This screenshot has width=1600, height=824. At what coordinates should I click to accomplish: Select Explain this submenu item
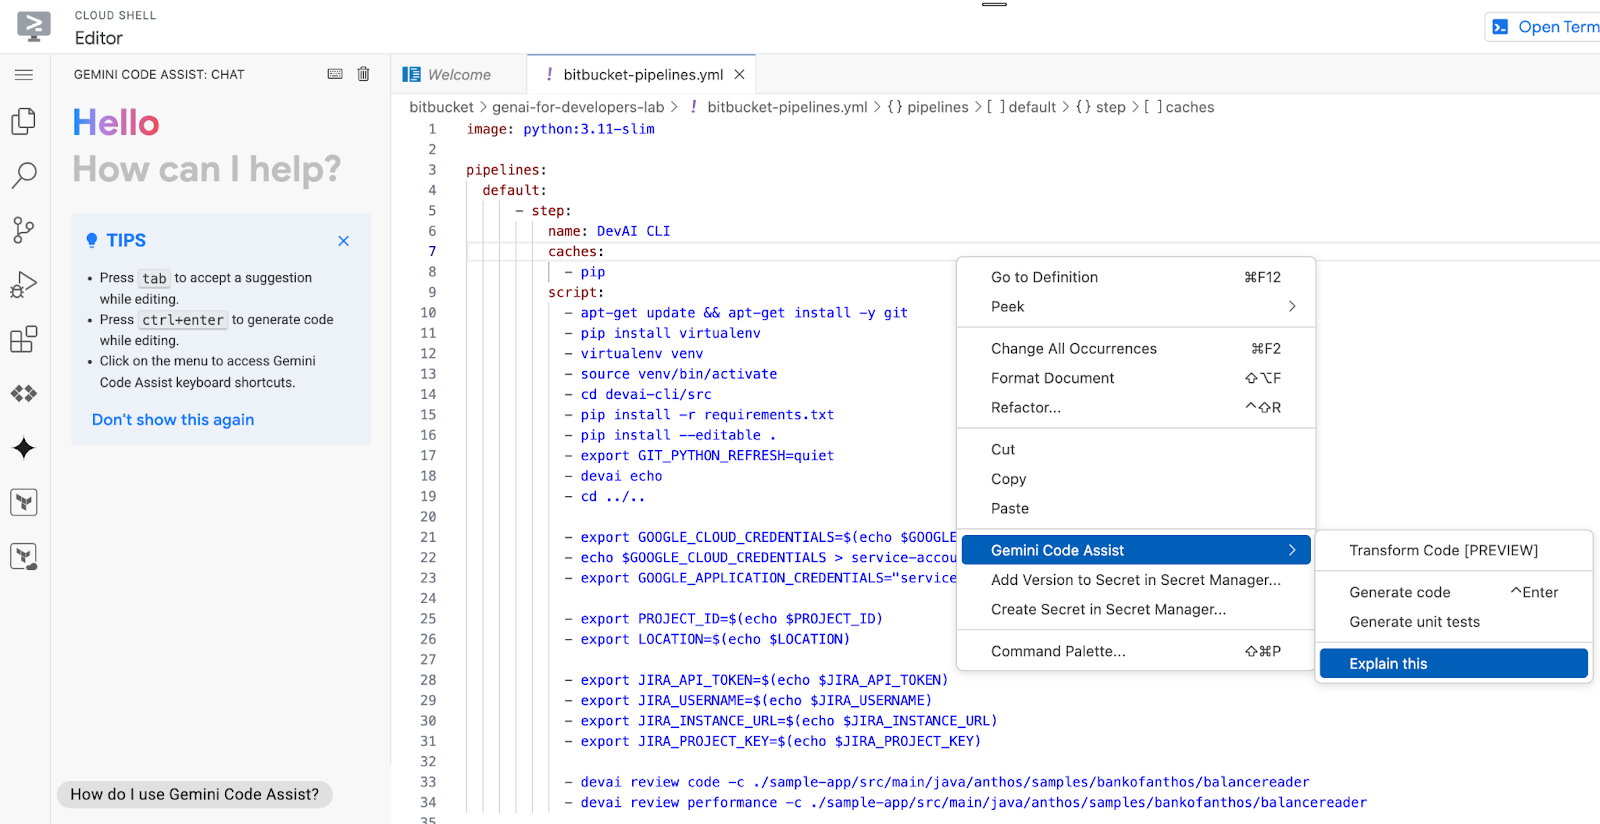1454,663
